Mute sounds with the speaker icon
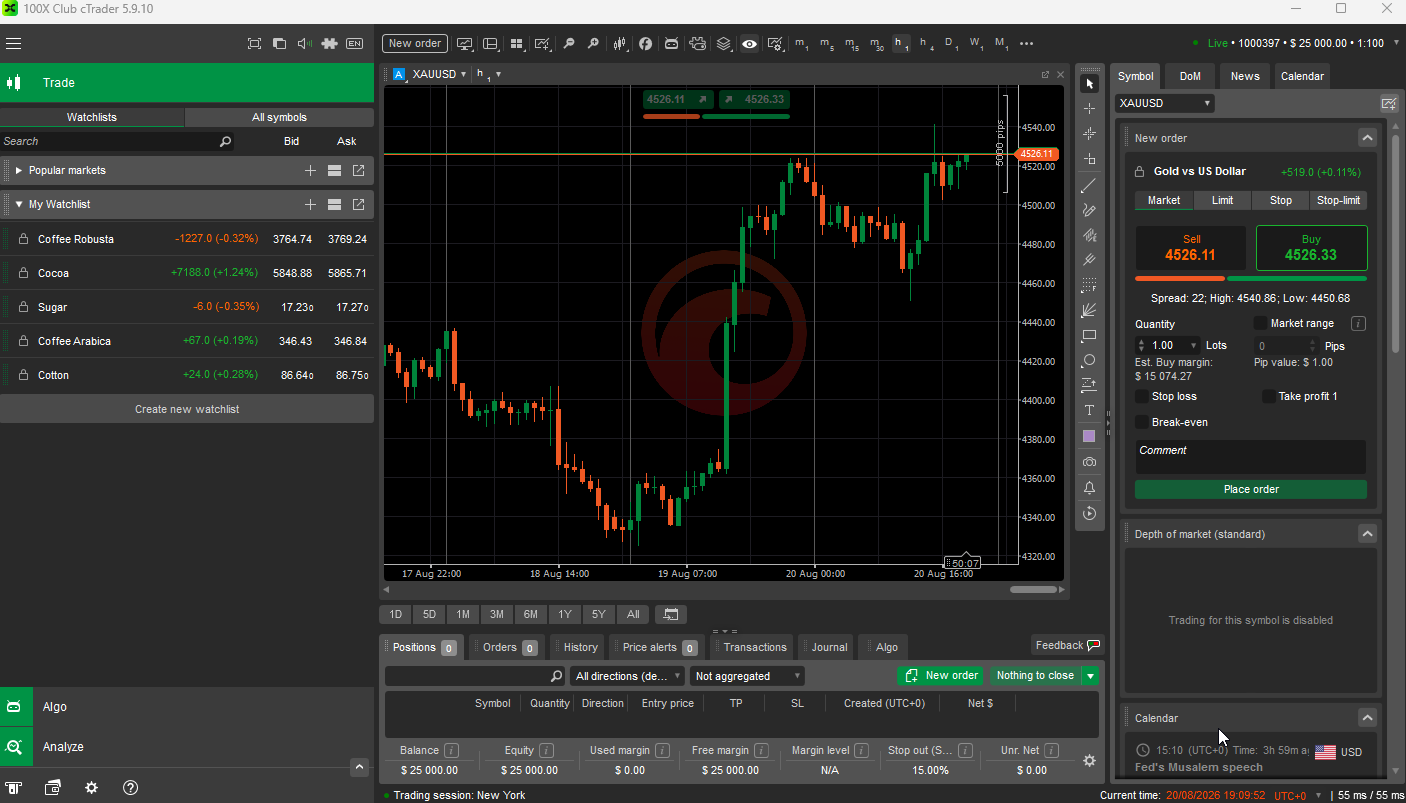1406x803 pixels. coord(304,44)
